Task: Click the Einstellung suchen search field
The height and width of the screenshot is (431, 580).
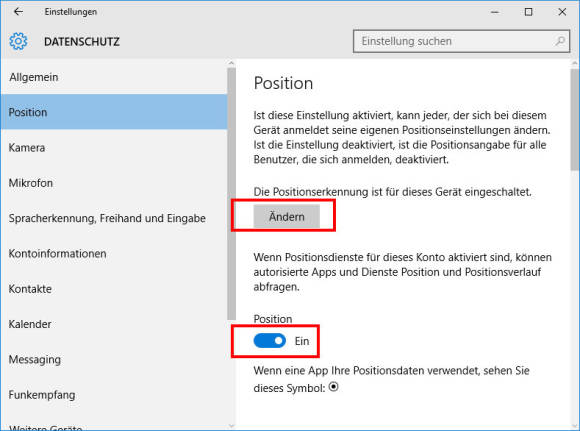Action: point(461,41)
